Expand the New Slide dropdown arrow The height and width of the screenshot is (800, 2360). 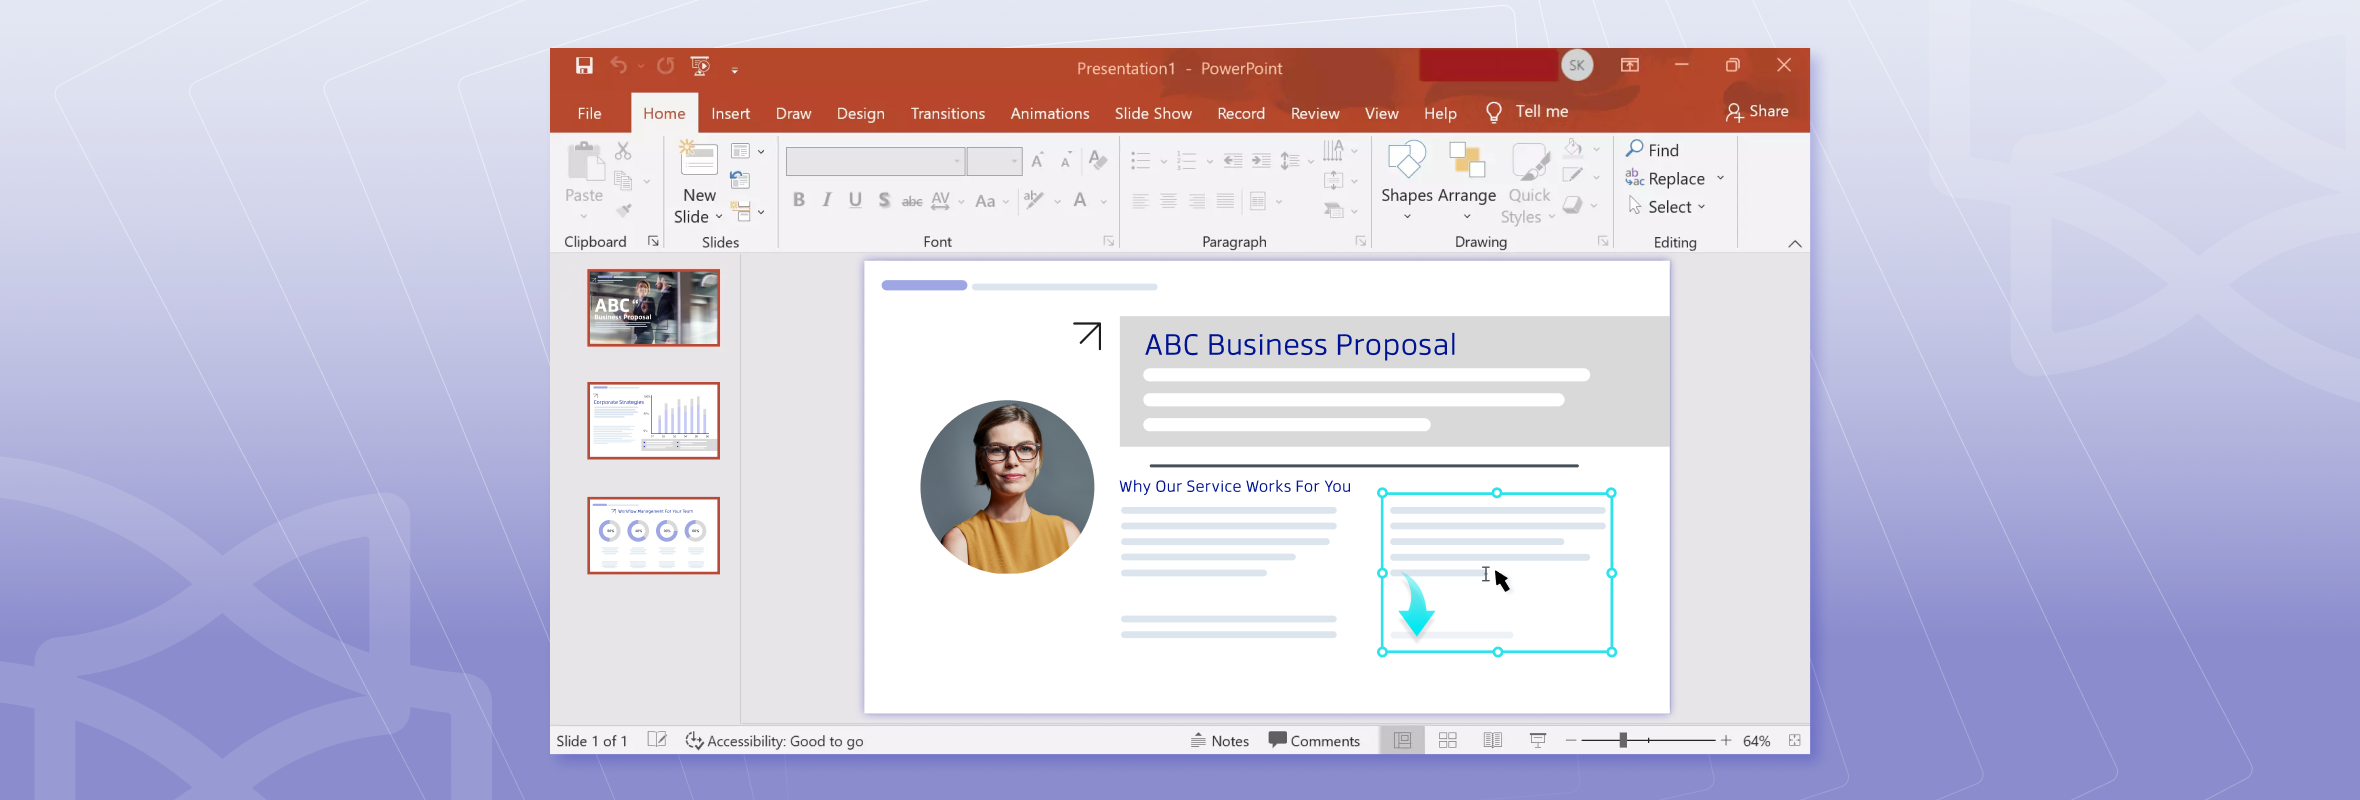(718, 217)
